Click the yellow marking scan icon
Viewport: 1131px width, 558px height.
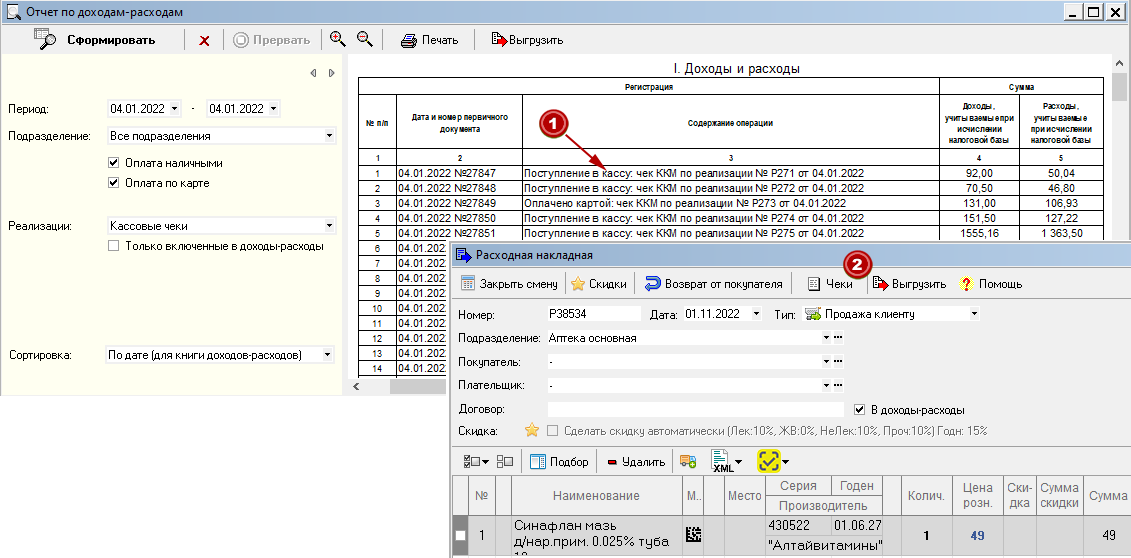click(769, 461)
